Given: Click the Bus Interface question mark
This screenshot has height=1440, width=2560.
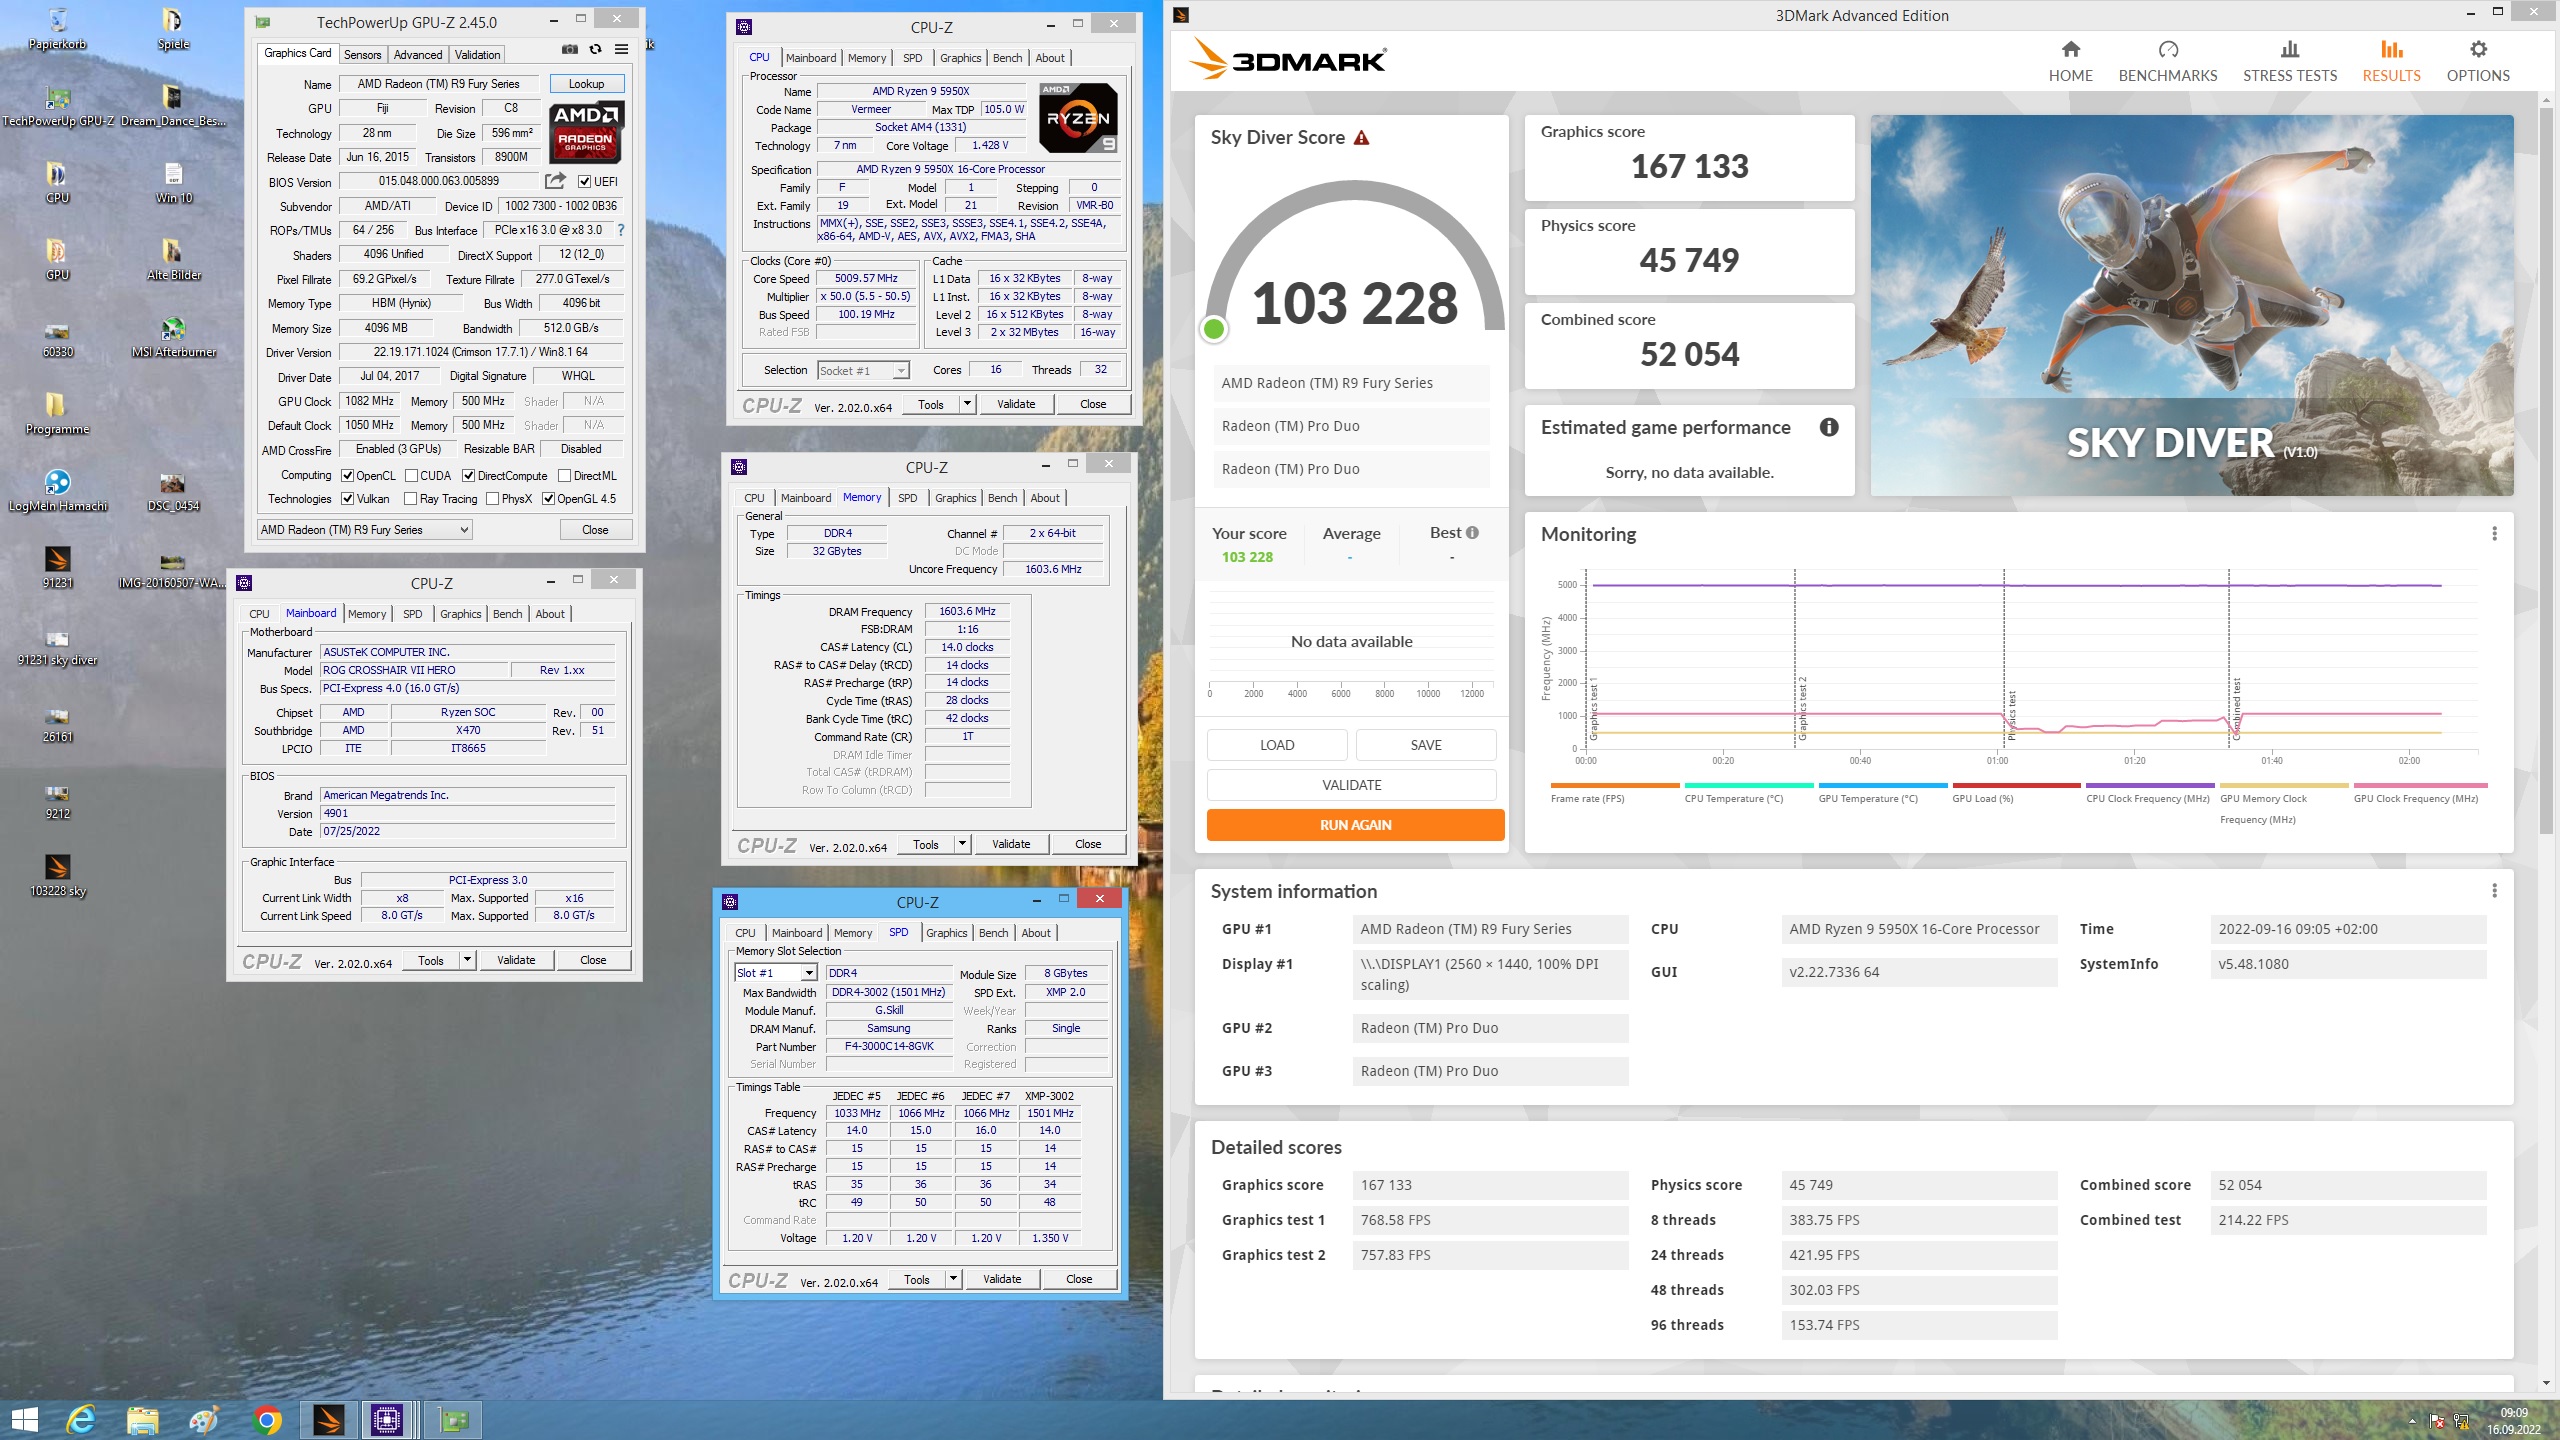Looking at the screenshot, I should click(x=621, y=230).
